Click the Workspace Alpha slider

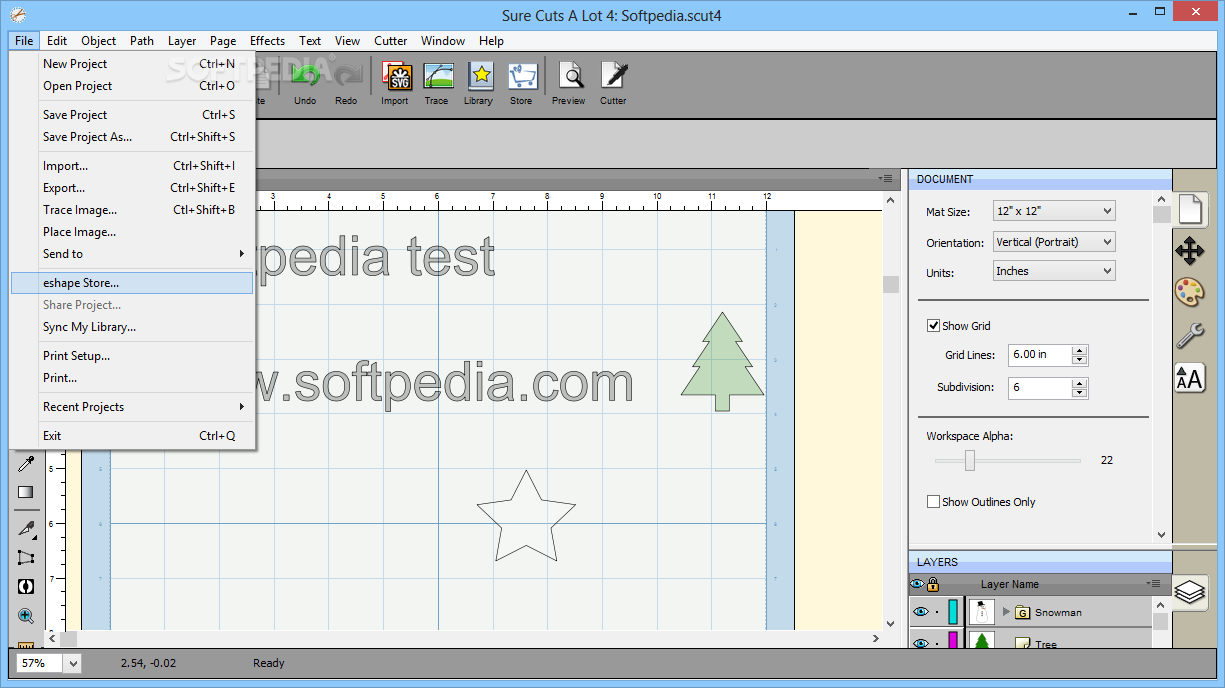click(1008, 460)
